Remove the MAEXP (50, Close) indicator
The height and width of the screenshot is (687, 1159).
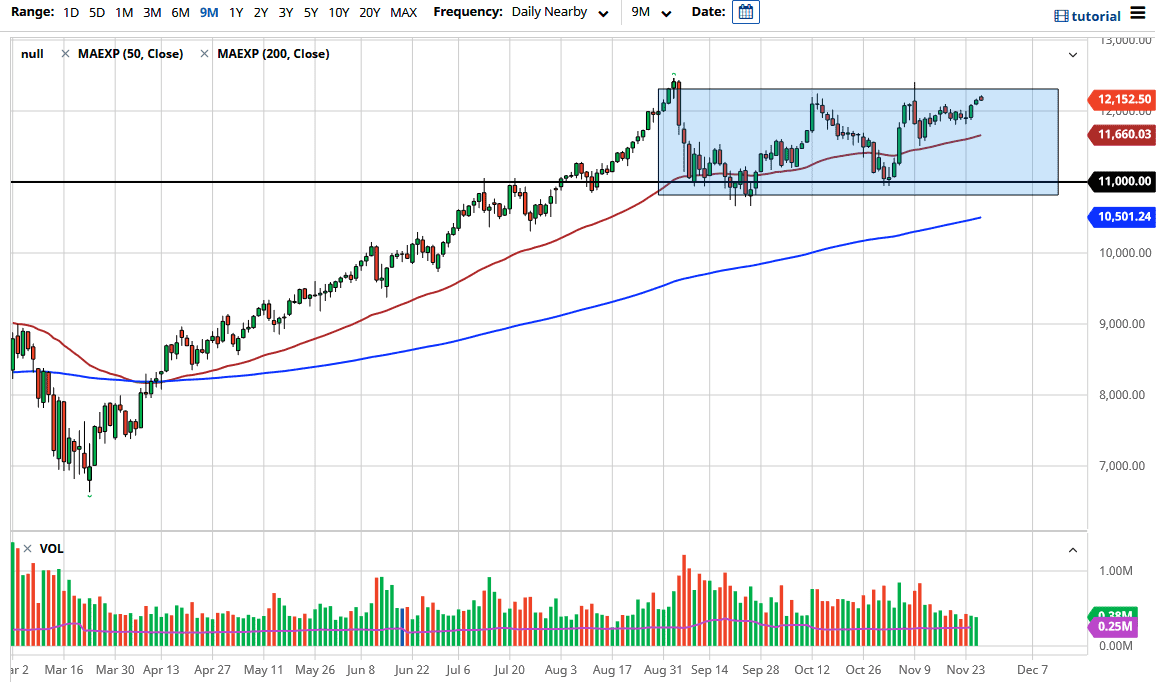click(66, 53)
